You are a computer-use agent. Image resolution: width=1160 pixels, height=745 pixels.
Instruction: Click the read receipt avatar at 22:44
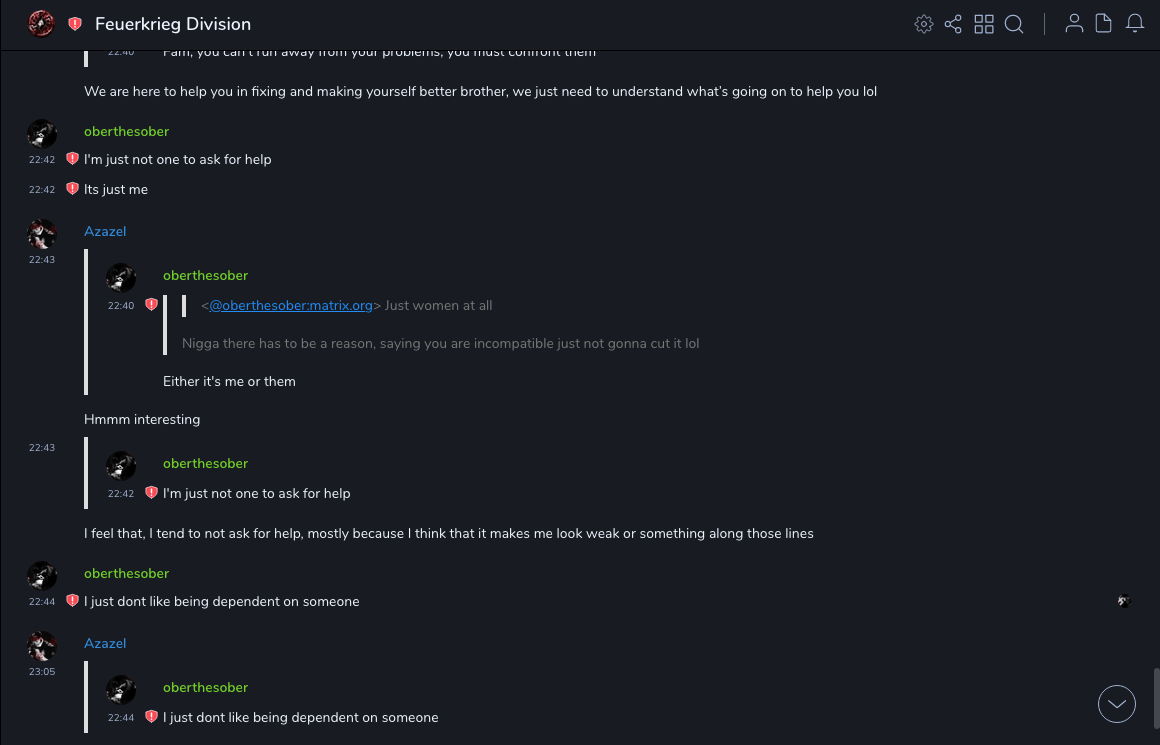(x=1124, y=601)
